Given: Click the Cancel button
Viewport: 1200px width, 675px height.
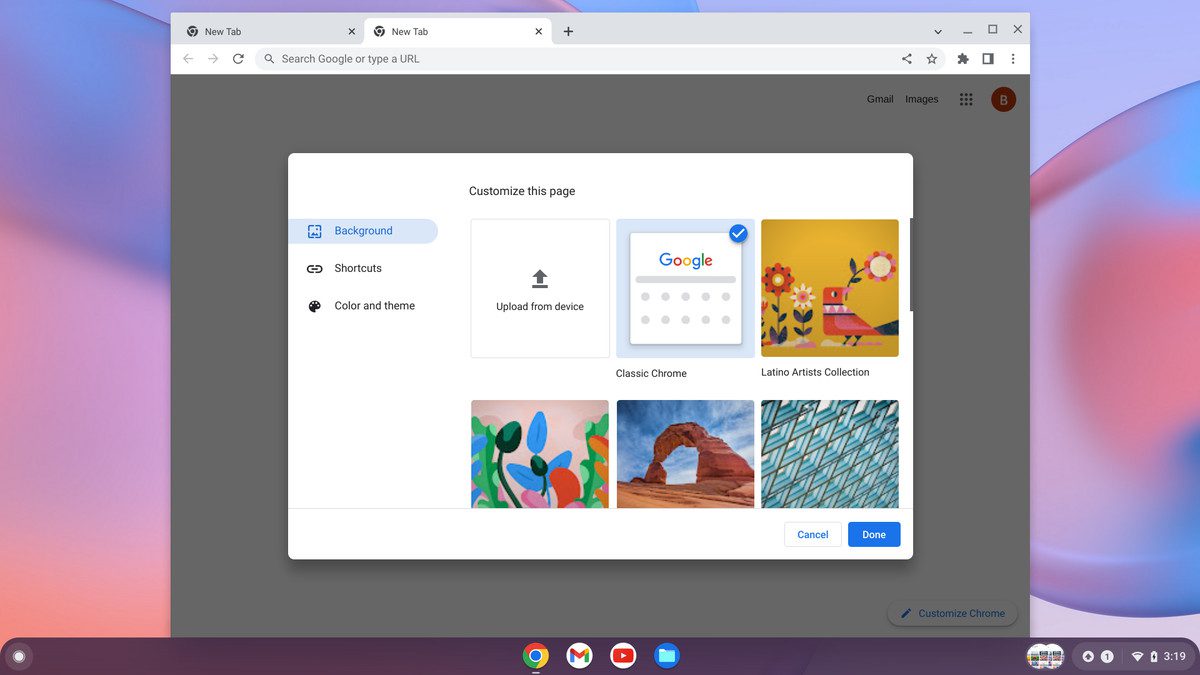Looking at the screenshot, I should pyautogui.click(x=812, y=535).
